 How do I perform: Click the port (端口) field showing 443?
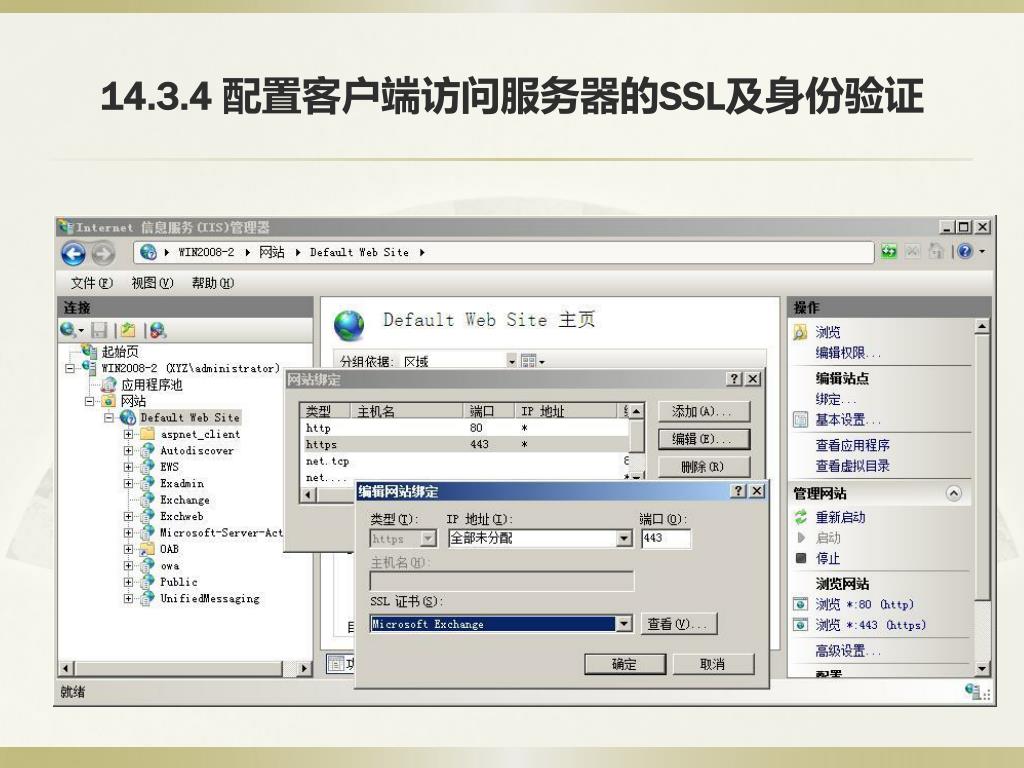click(x=665, y=538)
